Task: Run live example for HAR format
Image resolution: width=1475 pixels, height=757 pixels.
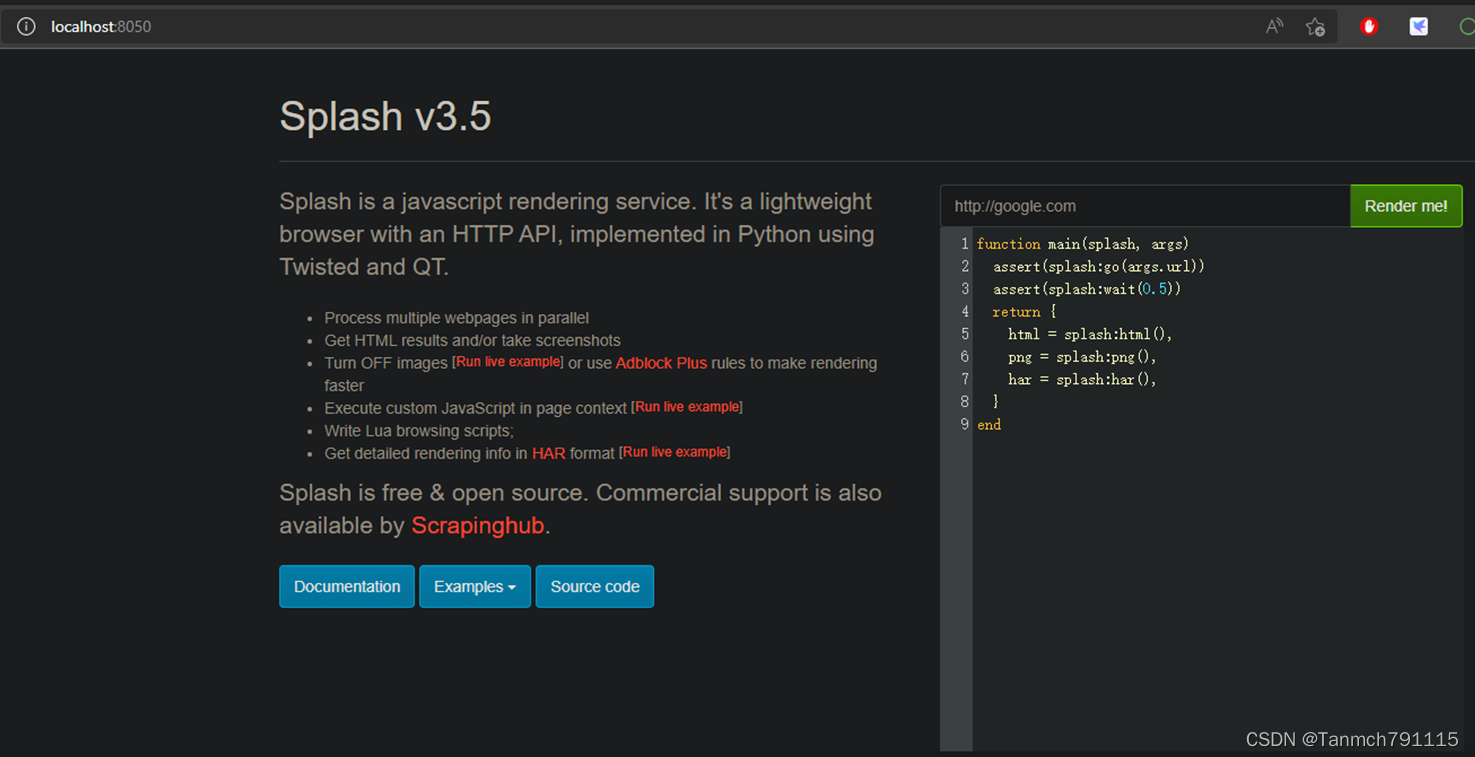Action: point(675,452)
